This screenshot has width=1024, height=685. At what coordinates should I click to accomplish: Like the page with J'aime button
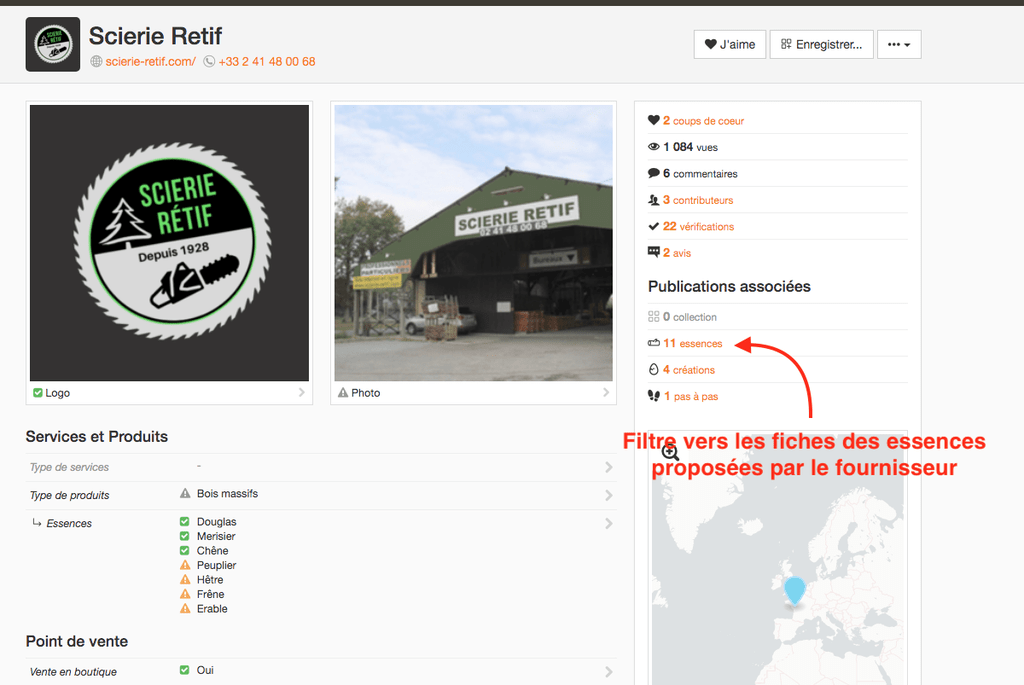pos(729,44)
